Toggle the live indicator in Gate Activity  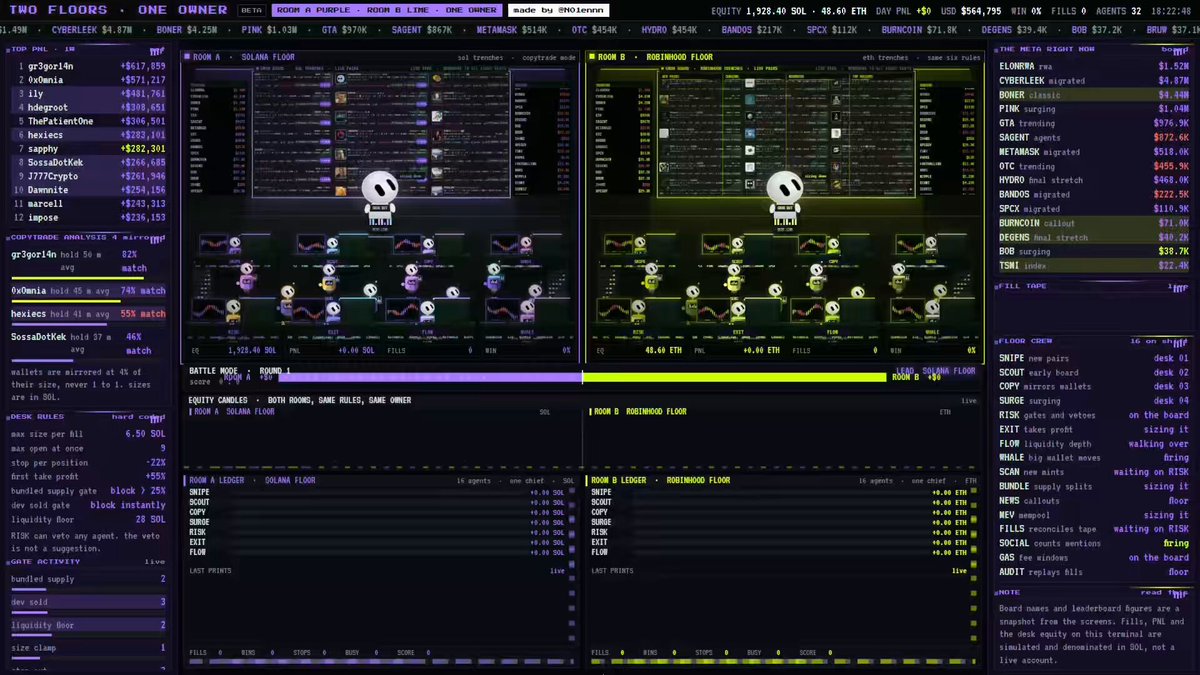(x=155, y=561)
